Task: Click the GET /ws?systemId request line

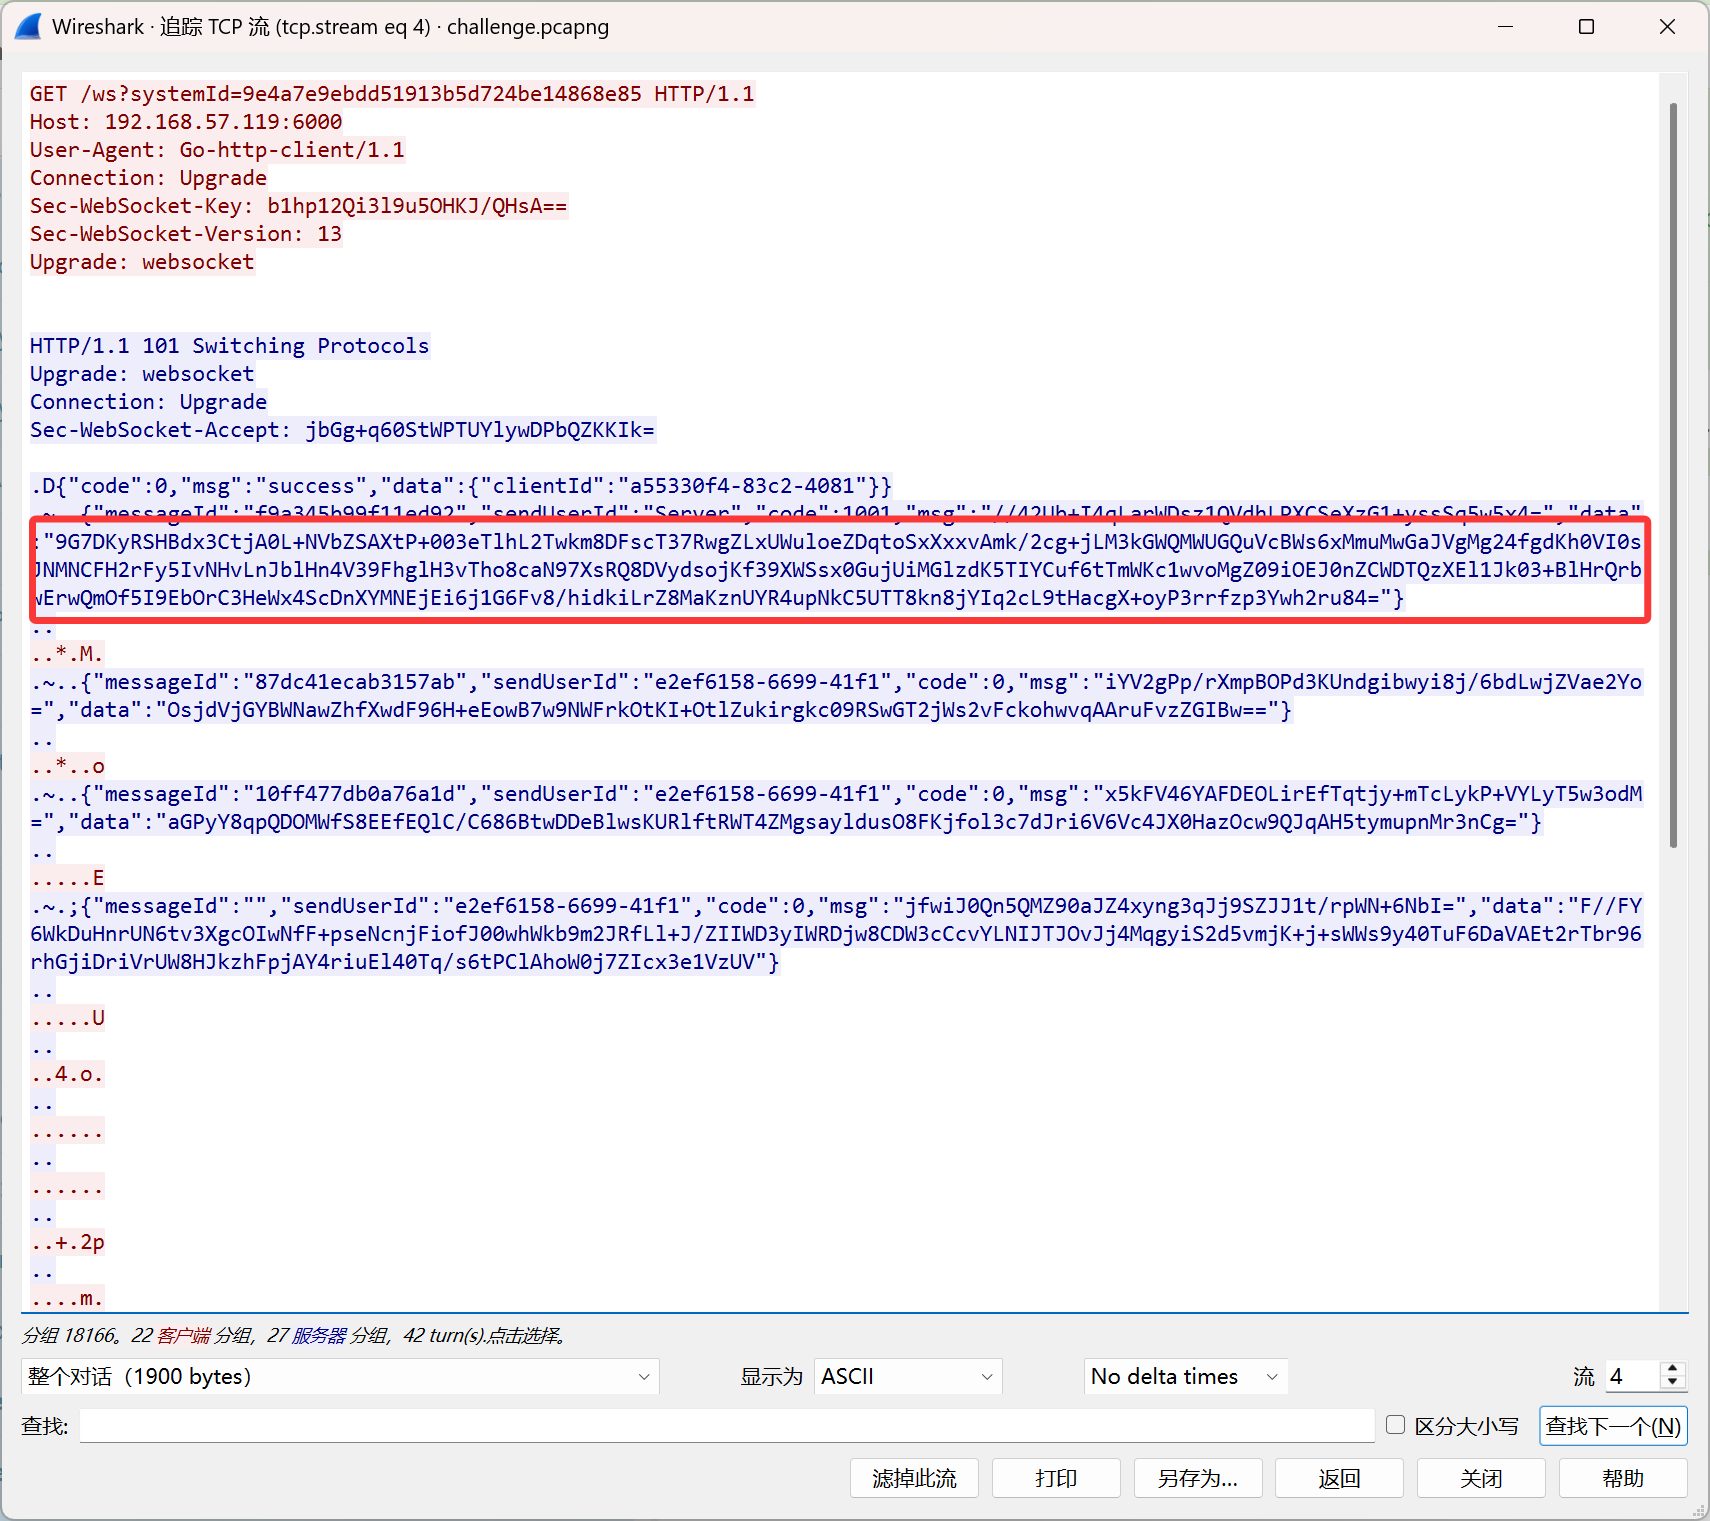Action: click(392, 94)
